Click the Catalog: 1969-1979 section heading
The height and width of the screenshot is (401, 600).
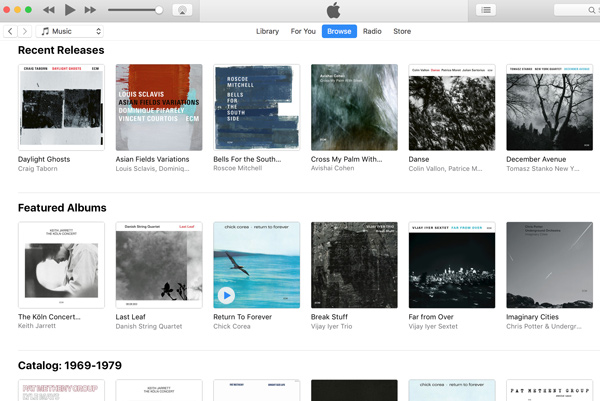click(70, 365)
